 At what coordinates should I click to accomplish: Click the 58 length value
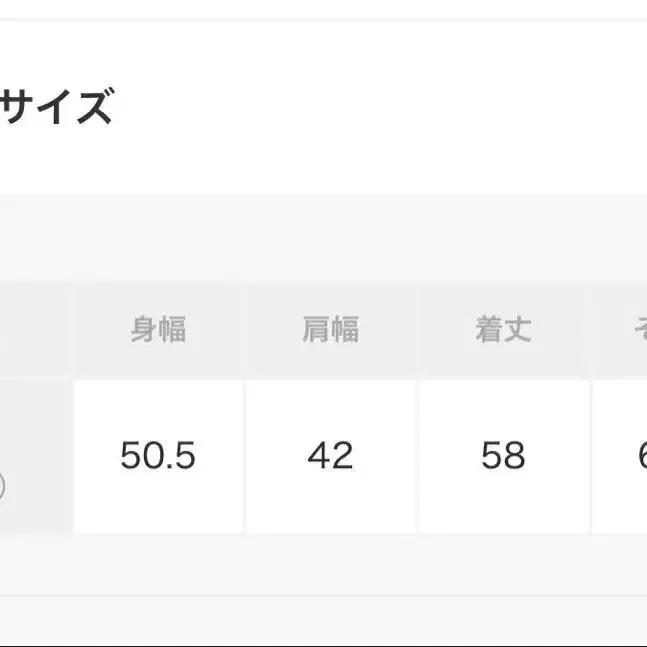[x=503, y=456]
